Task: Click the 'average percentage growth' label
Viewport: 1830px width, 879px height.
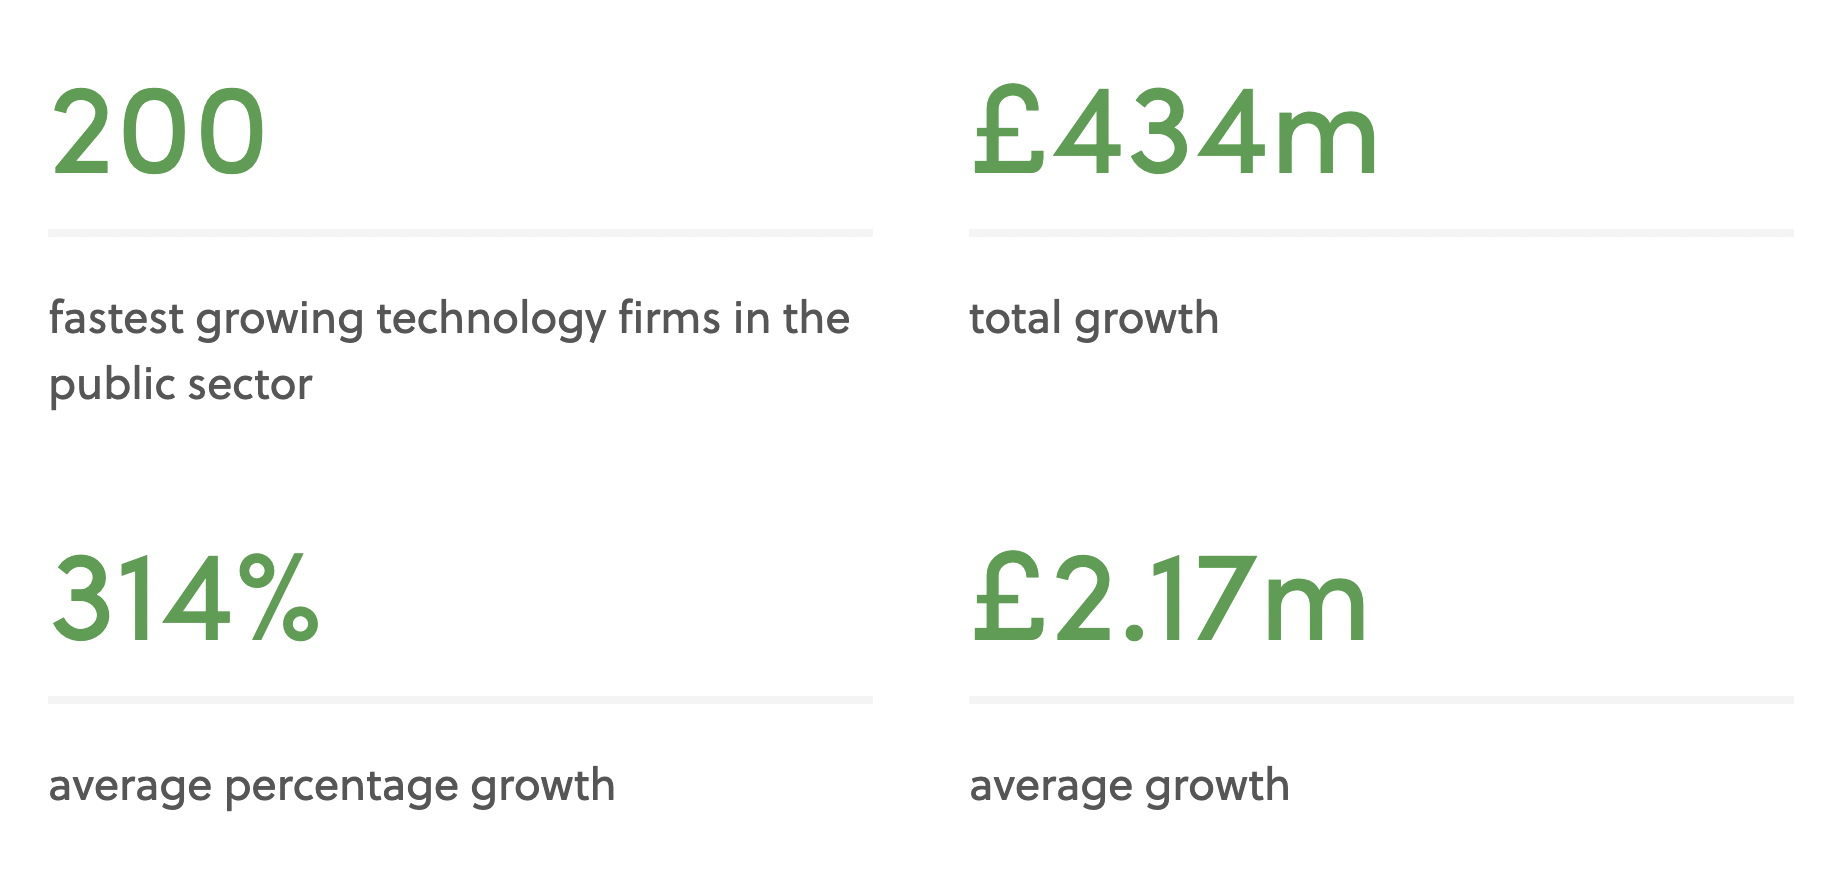Action: tap(331, 787)
